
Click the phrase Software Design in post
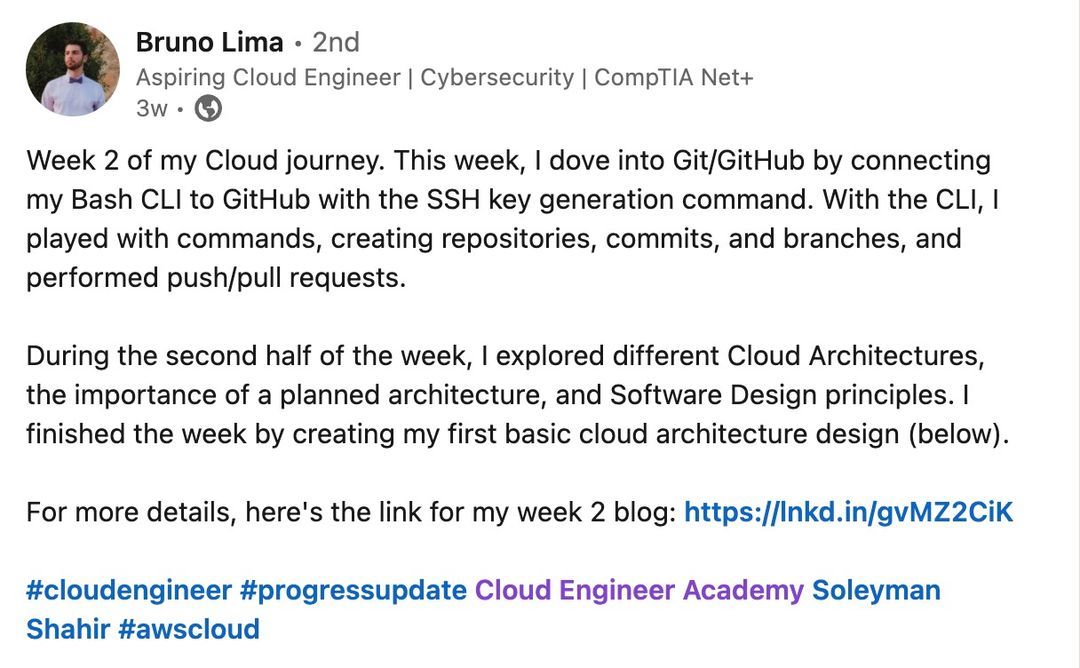[714, 395]
